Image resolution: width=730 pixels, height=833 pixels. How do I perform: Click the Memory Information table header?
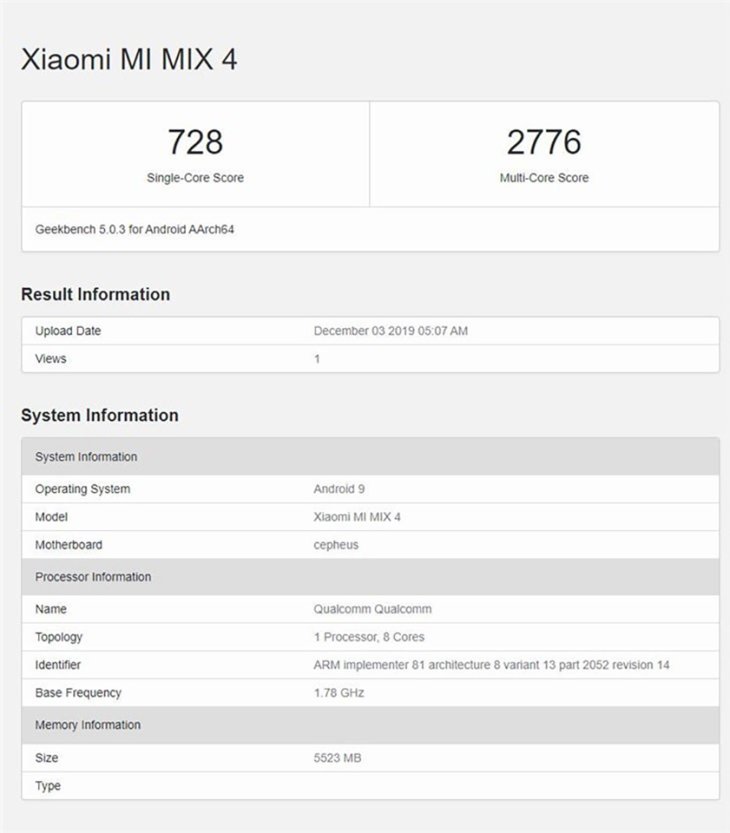pos(370,725)
